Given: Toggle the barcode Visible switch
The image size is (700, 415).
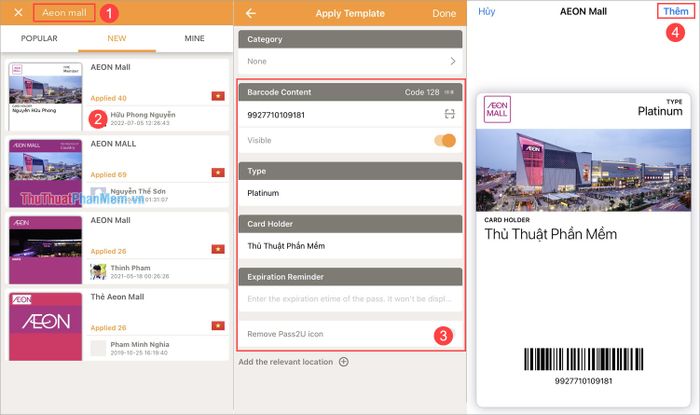Looking at the screenshot, I should tap(445, 141).
